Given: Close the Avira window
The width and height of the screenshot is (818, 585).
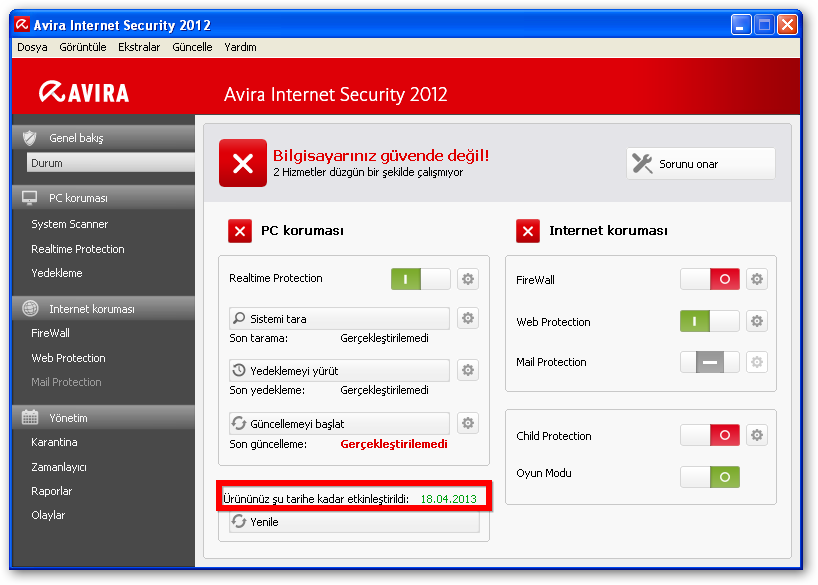Looking at the screenshot, I should click(787, 25).
